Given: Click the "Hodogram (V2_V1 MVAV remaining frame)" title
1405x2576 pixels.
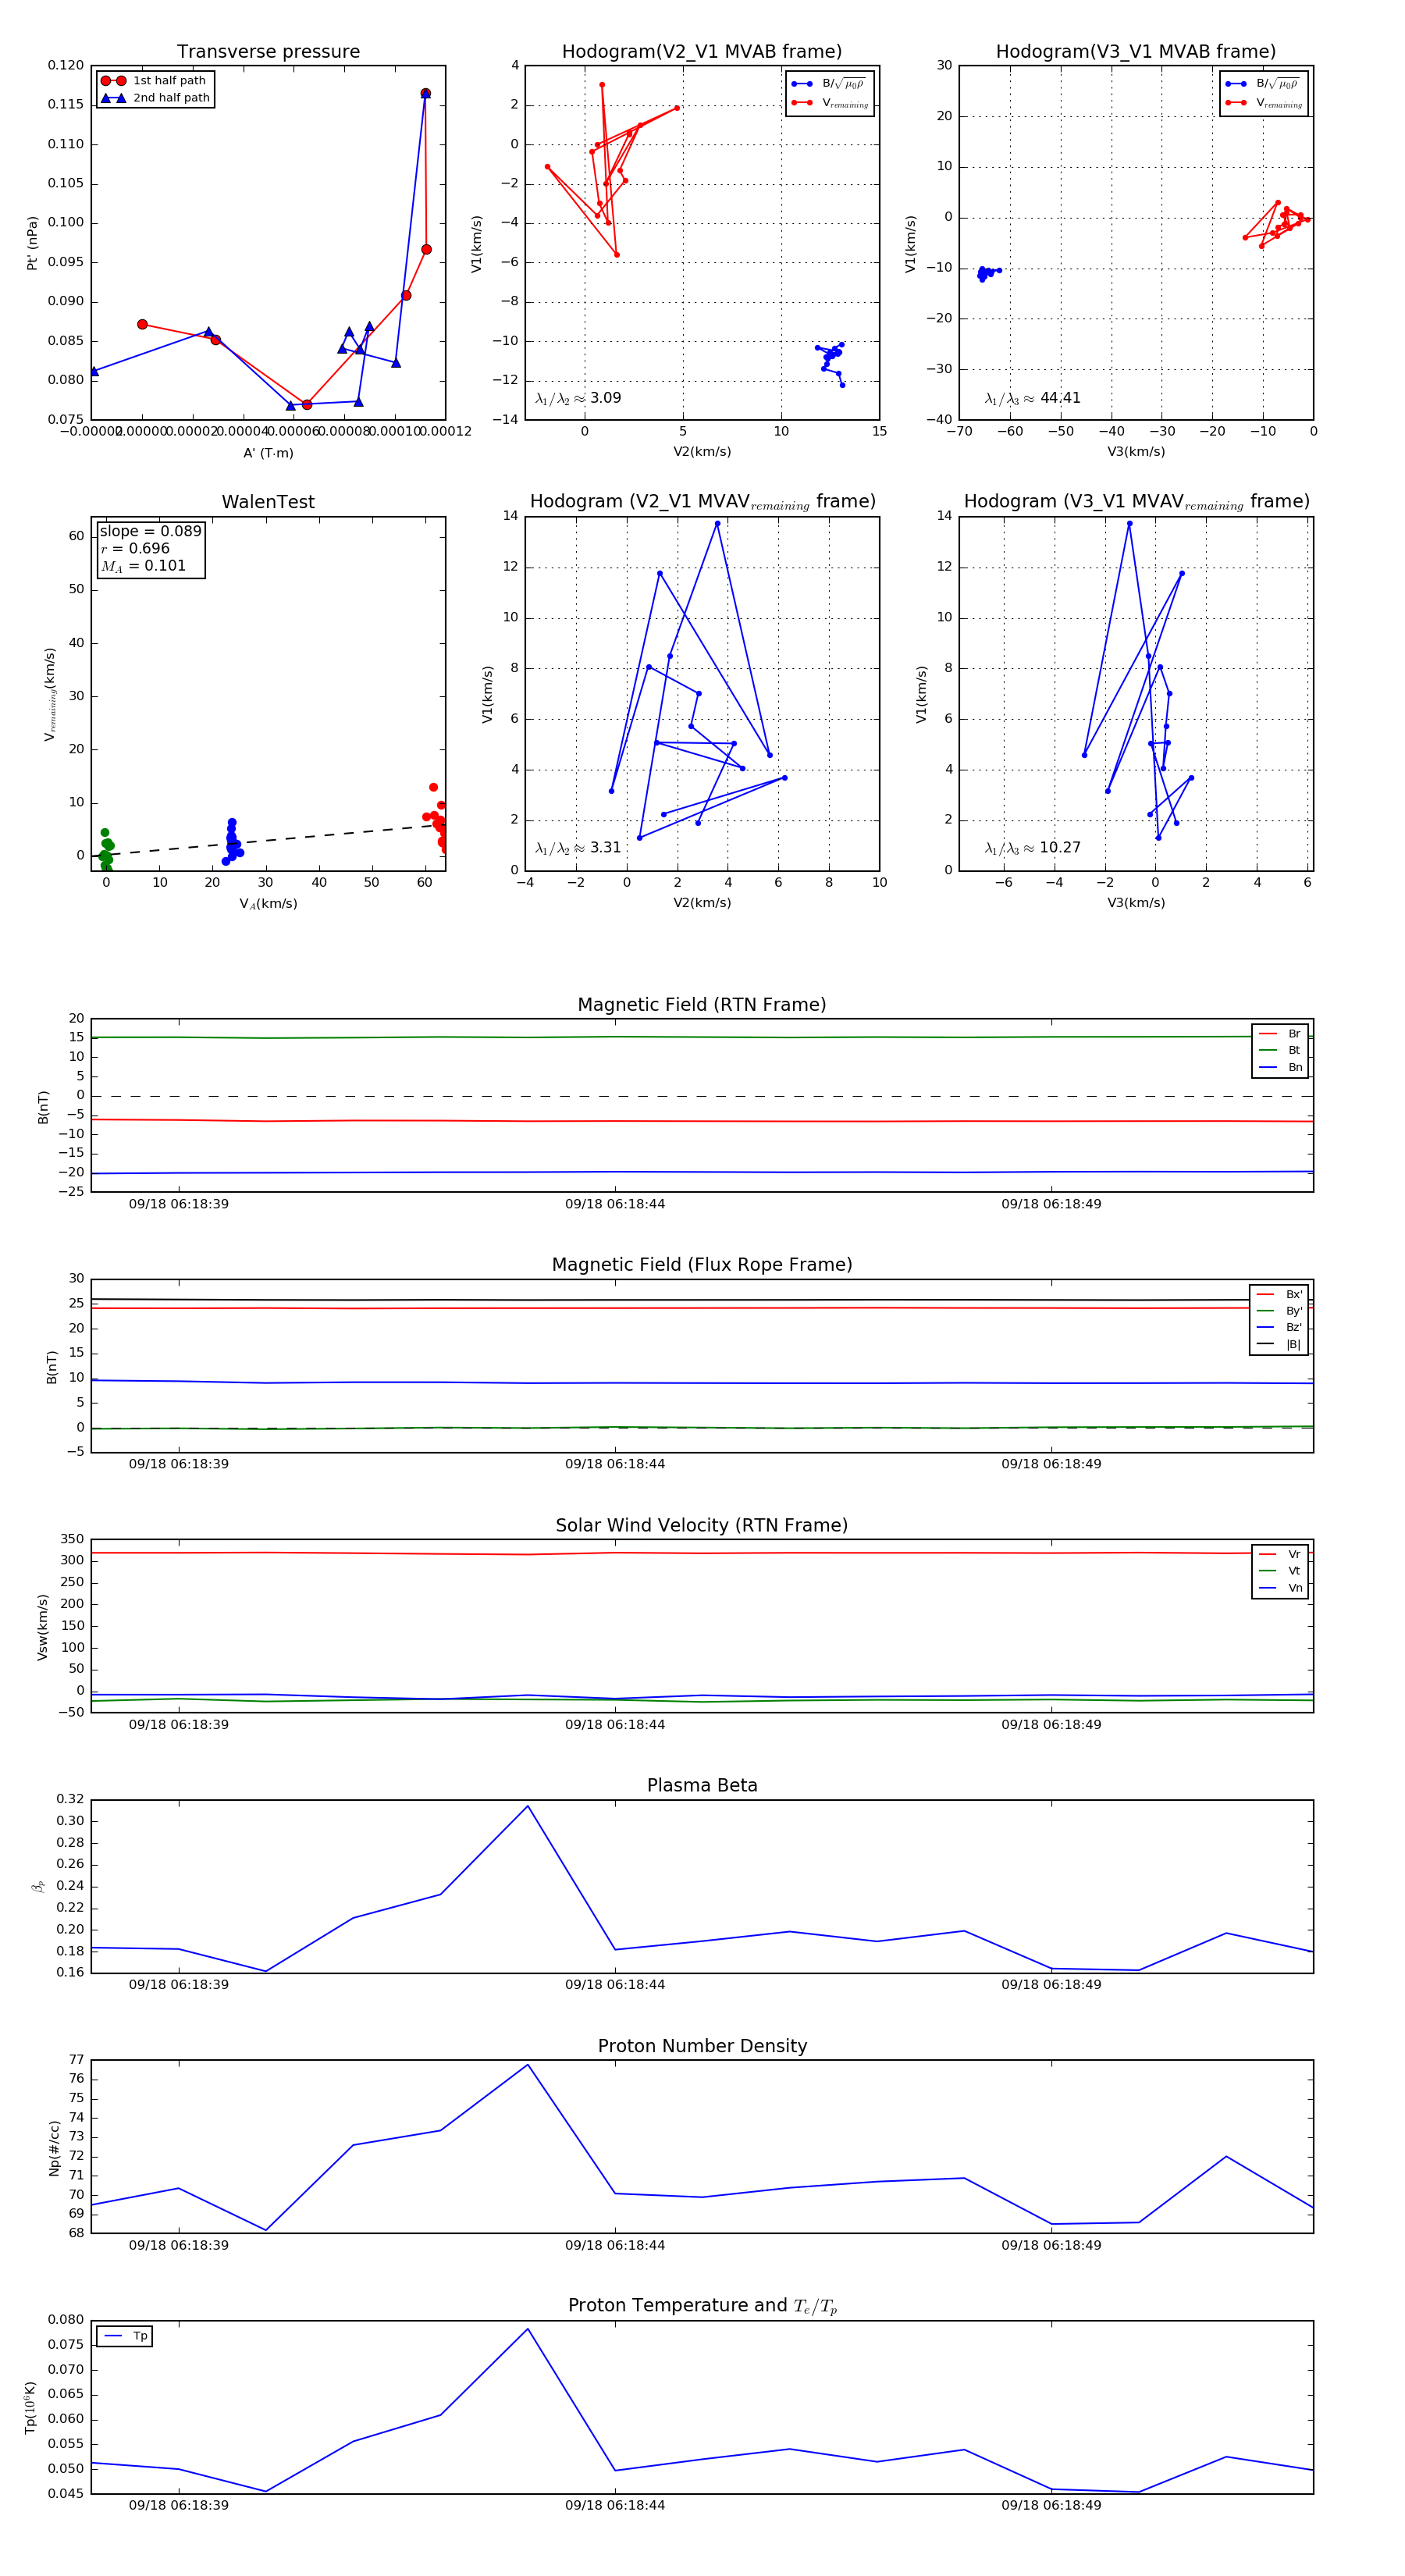Looking at the screenshot, I should point(702,502).
